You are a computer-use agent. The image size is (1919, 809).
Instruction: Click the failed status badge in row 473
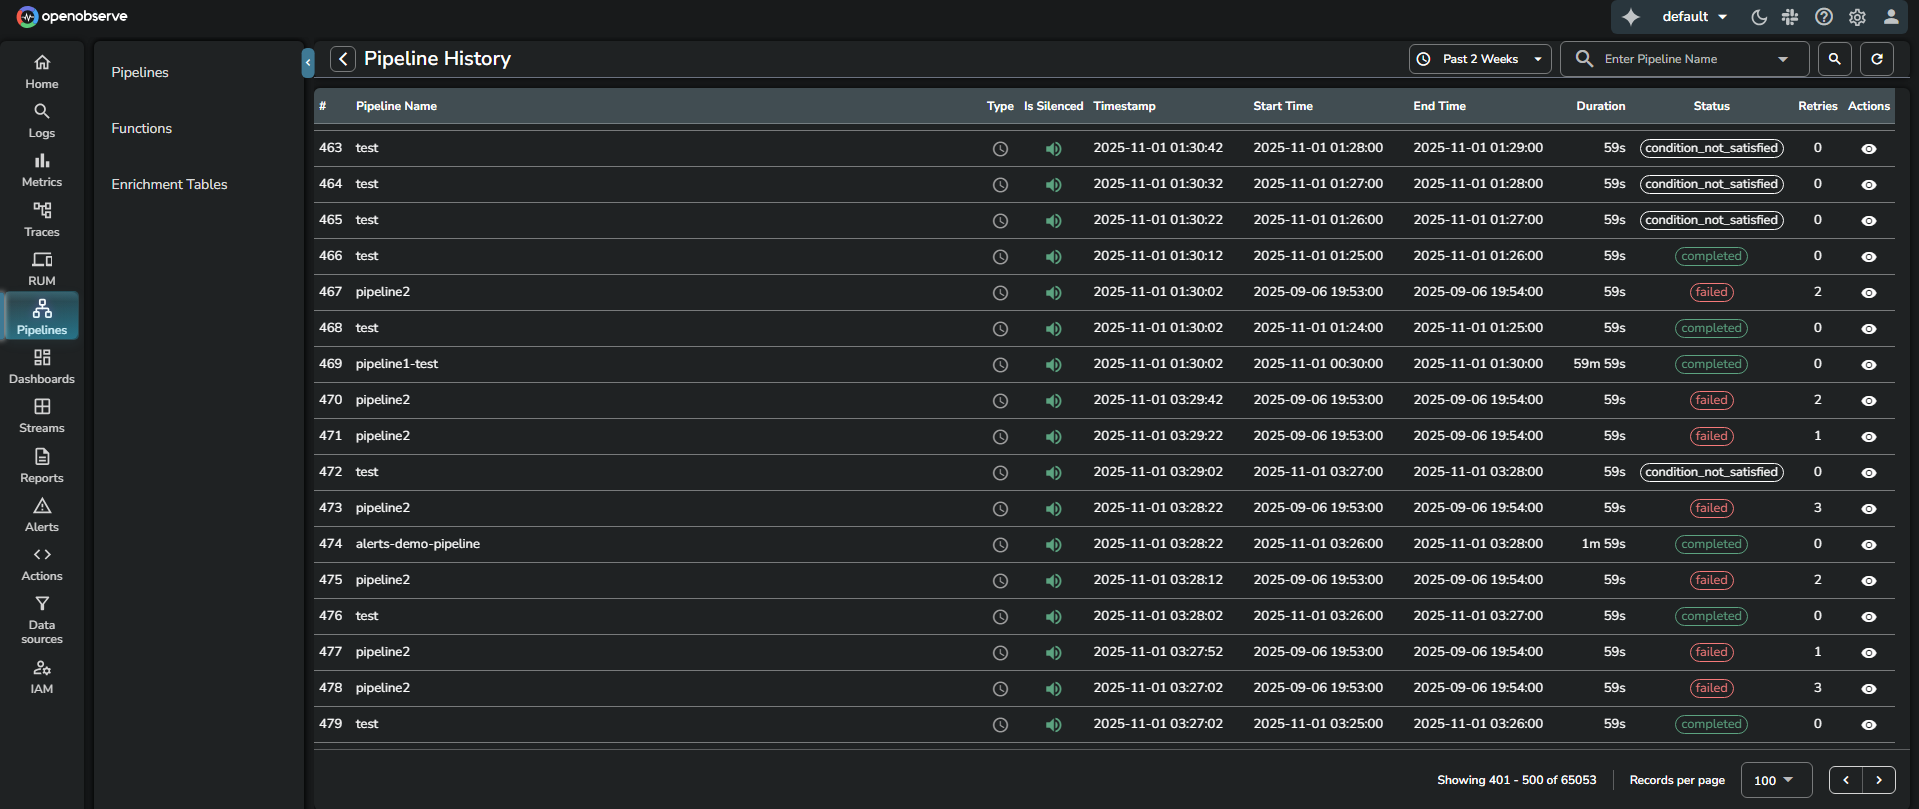coord(1711,508)
